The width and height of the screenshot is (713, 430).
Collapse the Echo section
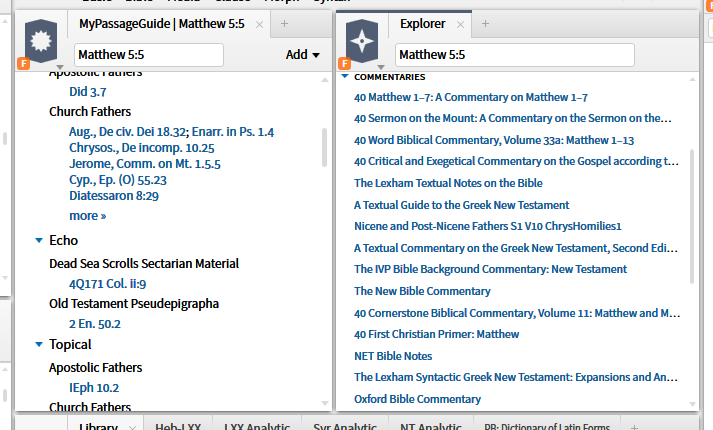[39, 240]
